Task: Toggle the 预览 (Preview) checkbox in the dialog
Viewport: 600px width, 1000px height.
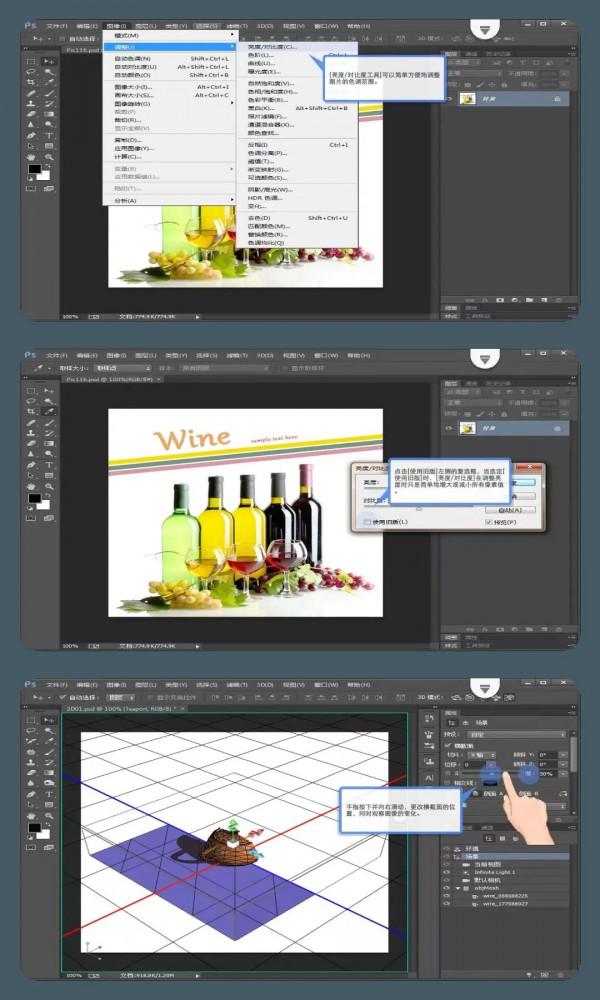Action: (x=489, y=522)
